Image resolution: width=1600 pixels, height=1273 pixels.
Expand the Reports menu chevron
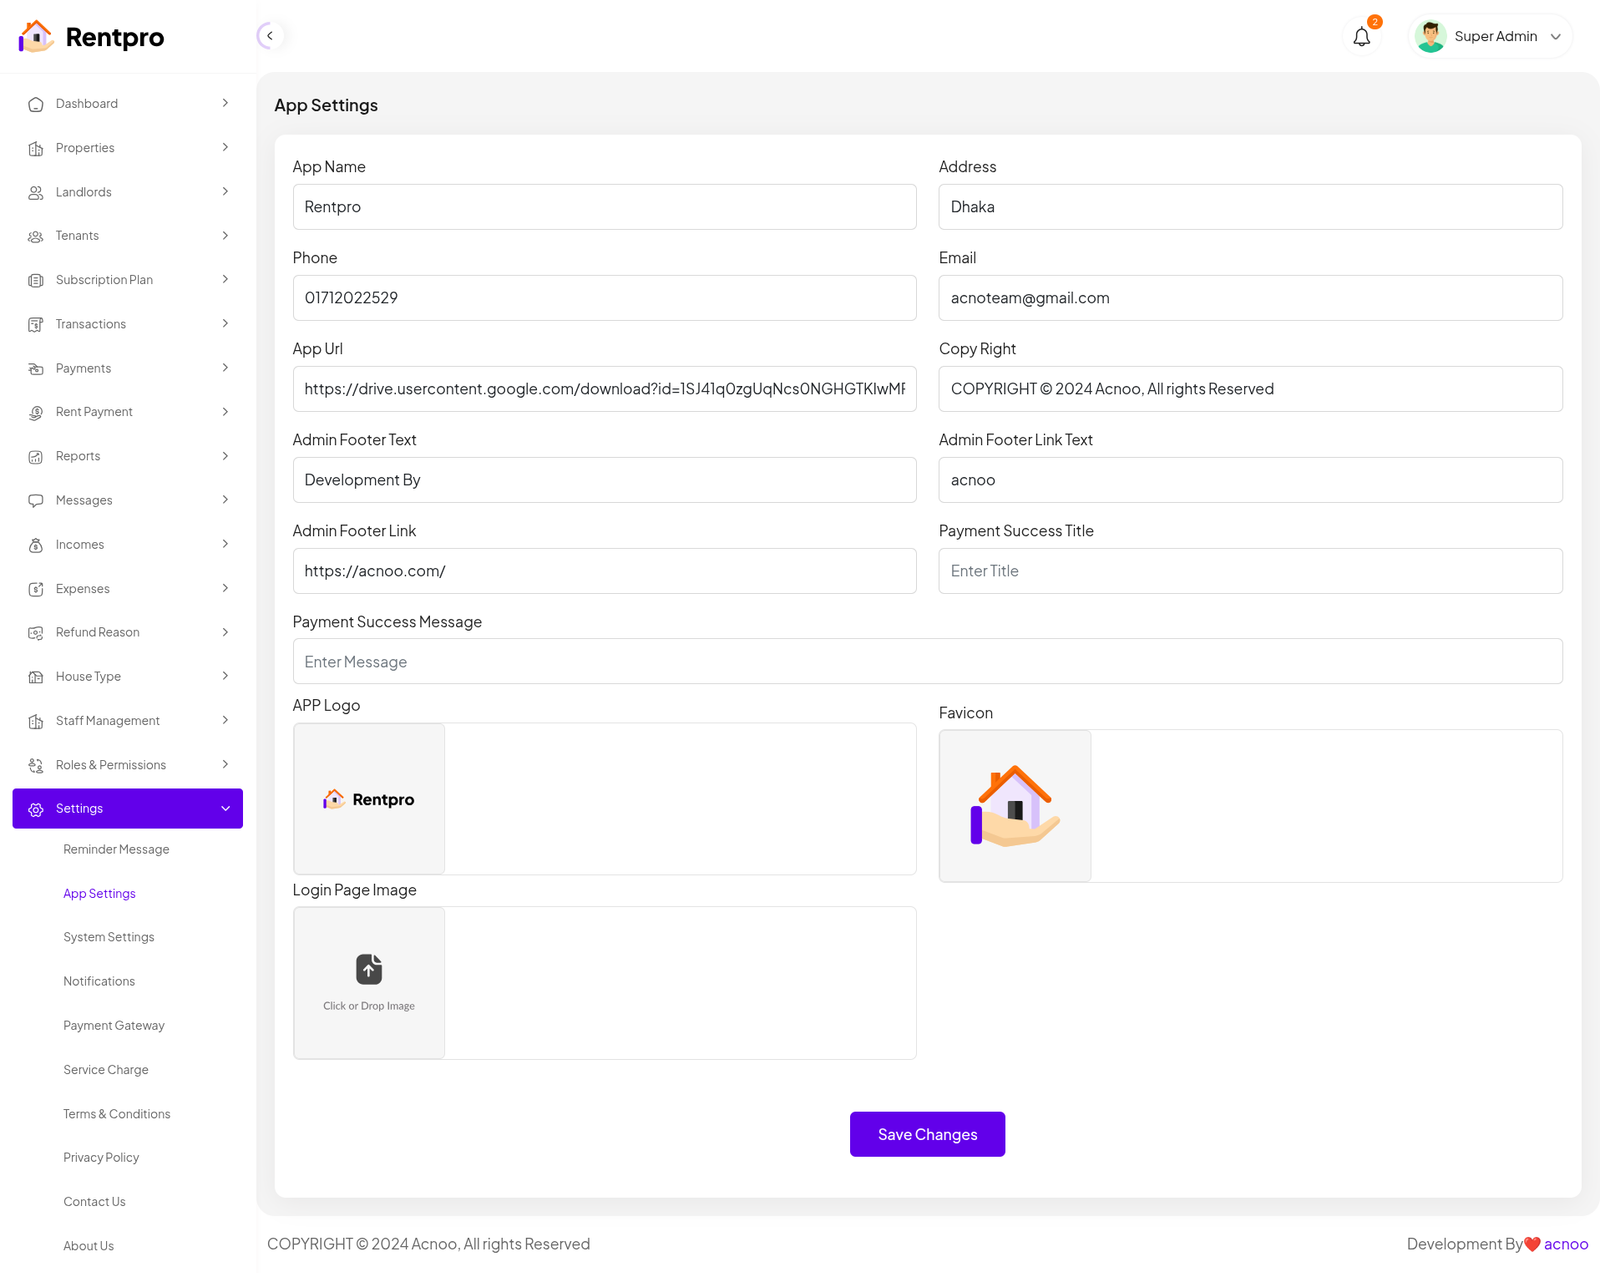[225, 456]
